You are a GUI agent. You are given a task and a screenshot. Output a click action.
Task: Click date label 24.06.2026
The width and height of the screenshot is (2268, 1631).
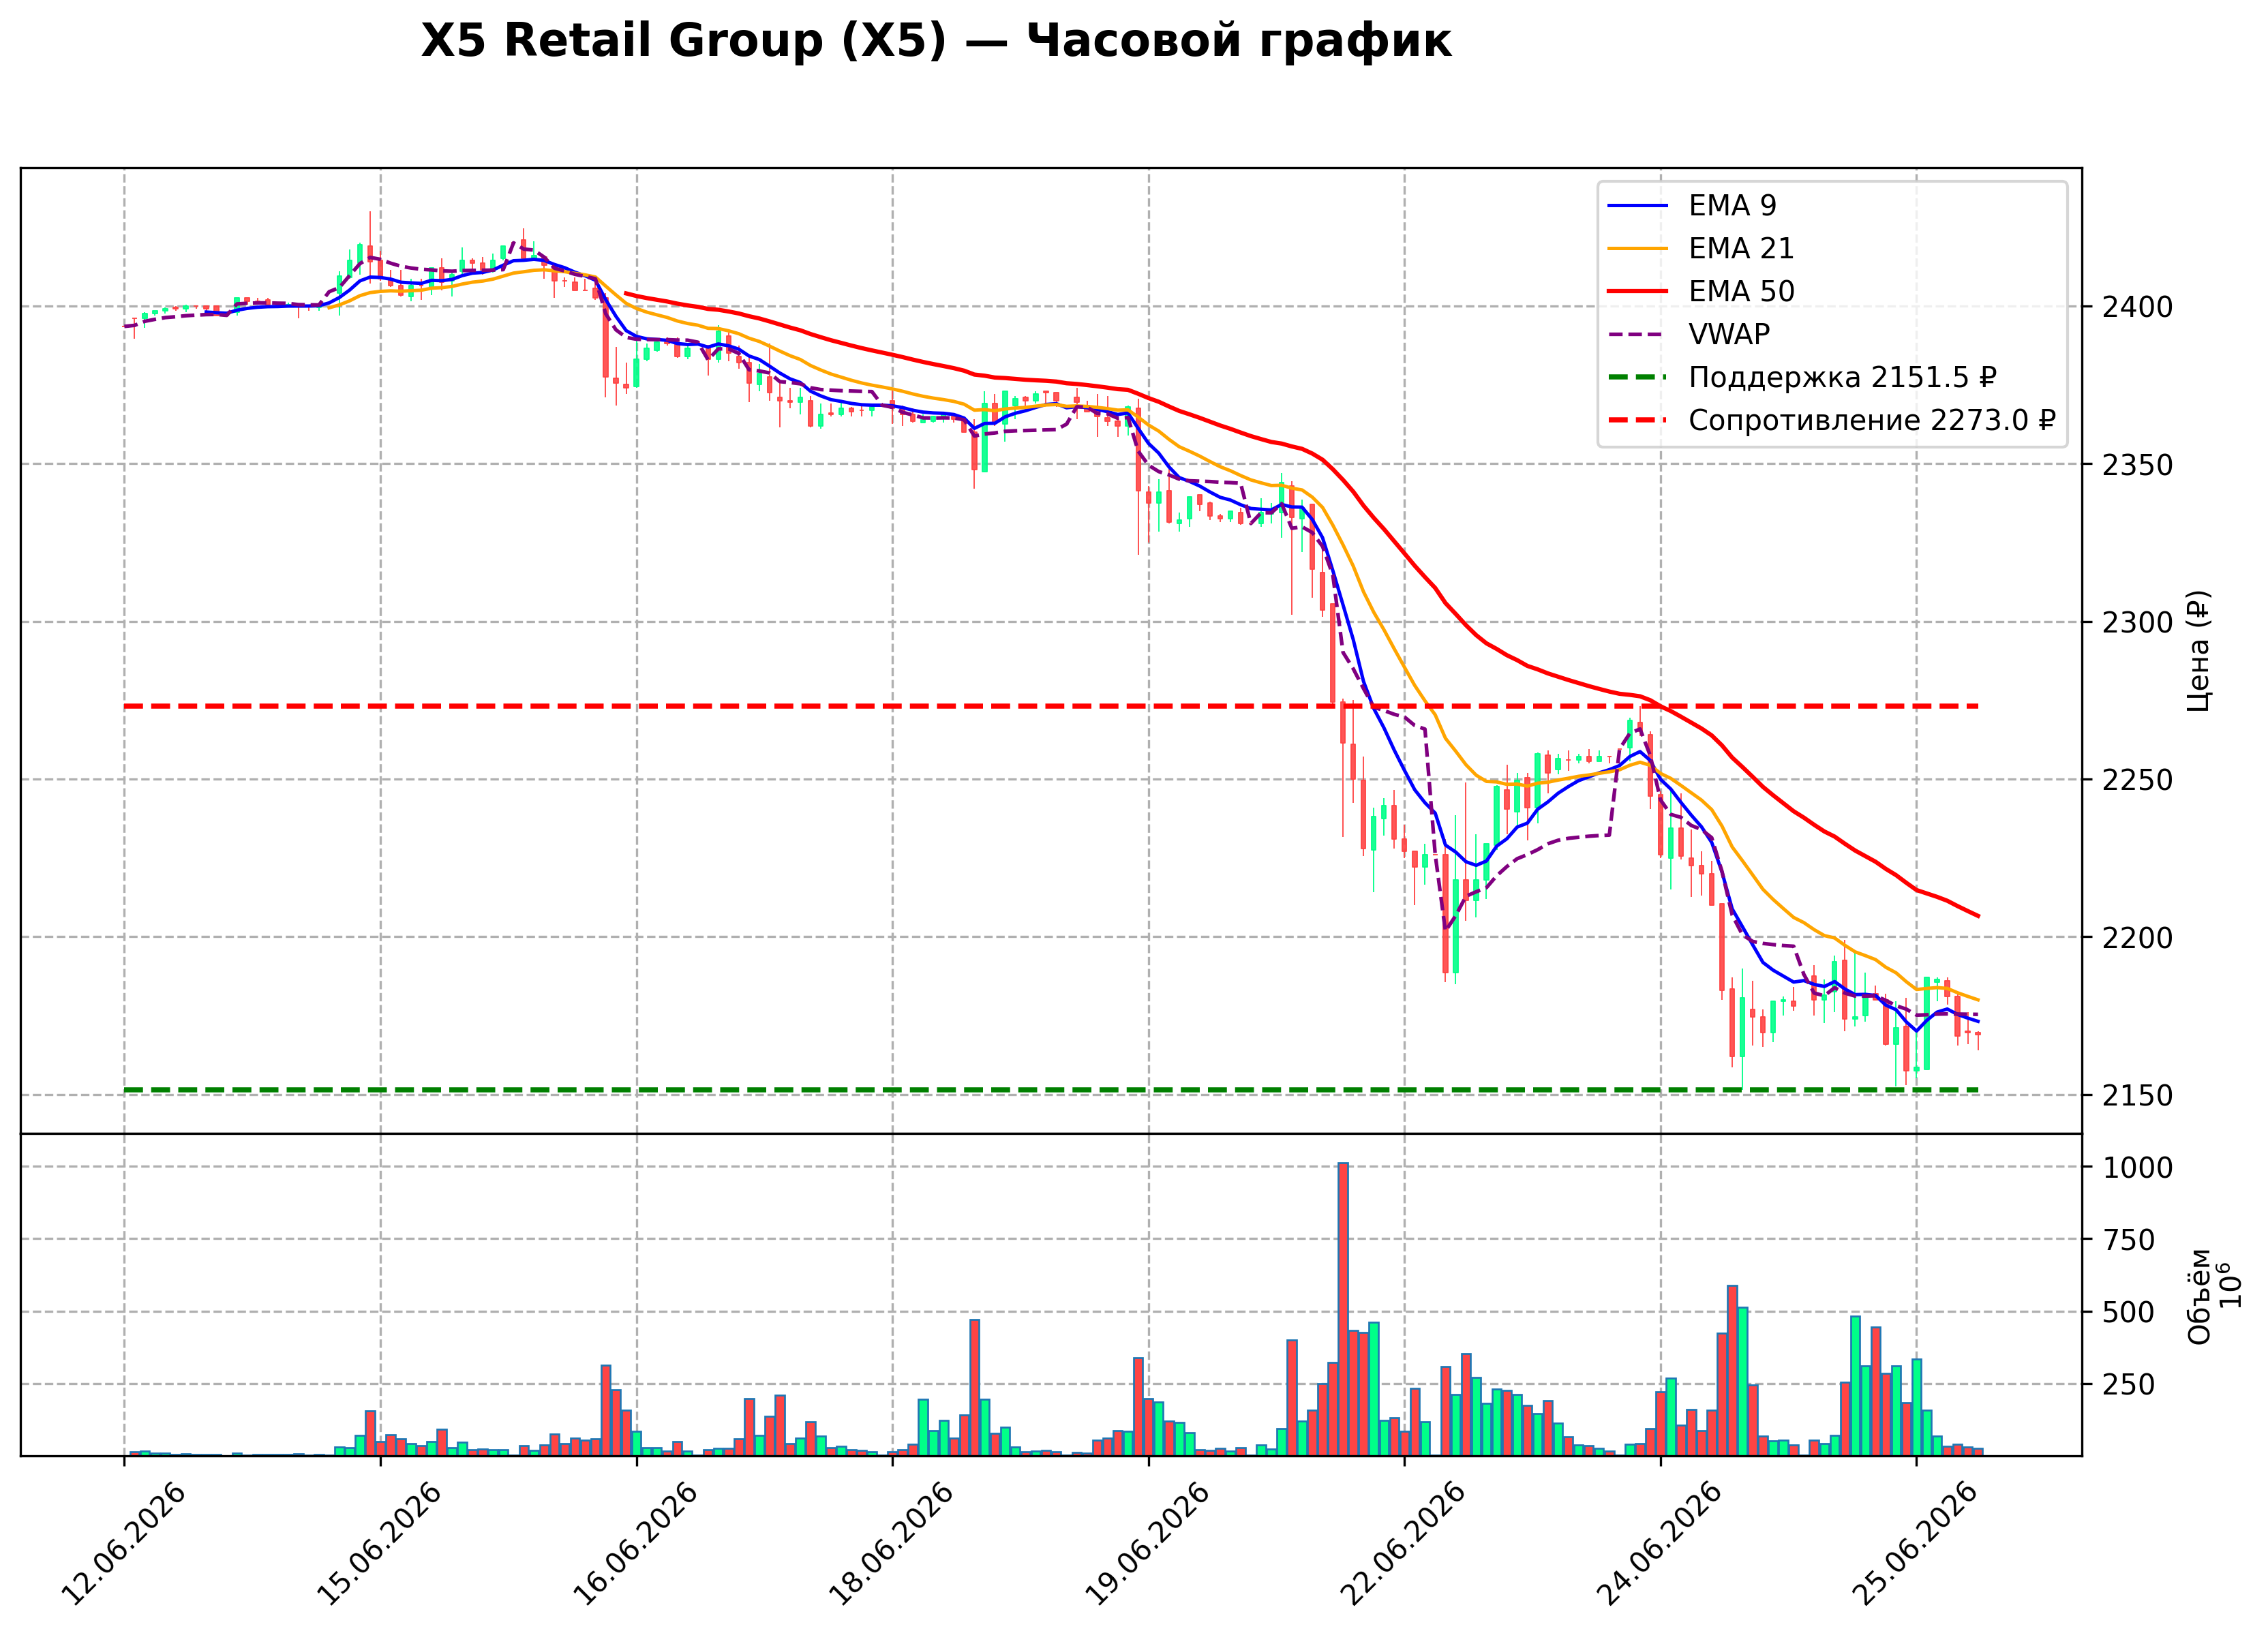(1659, 1543)
